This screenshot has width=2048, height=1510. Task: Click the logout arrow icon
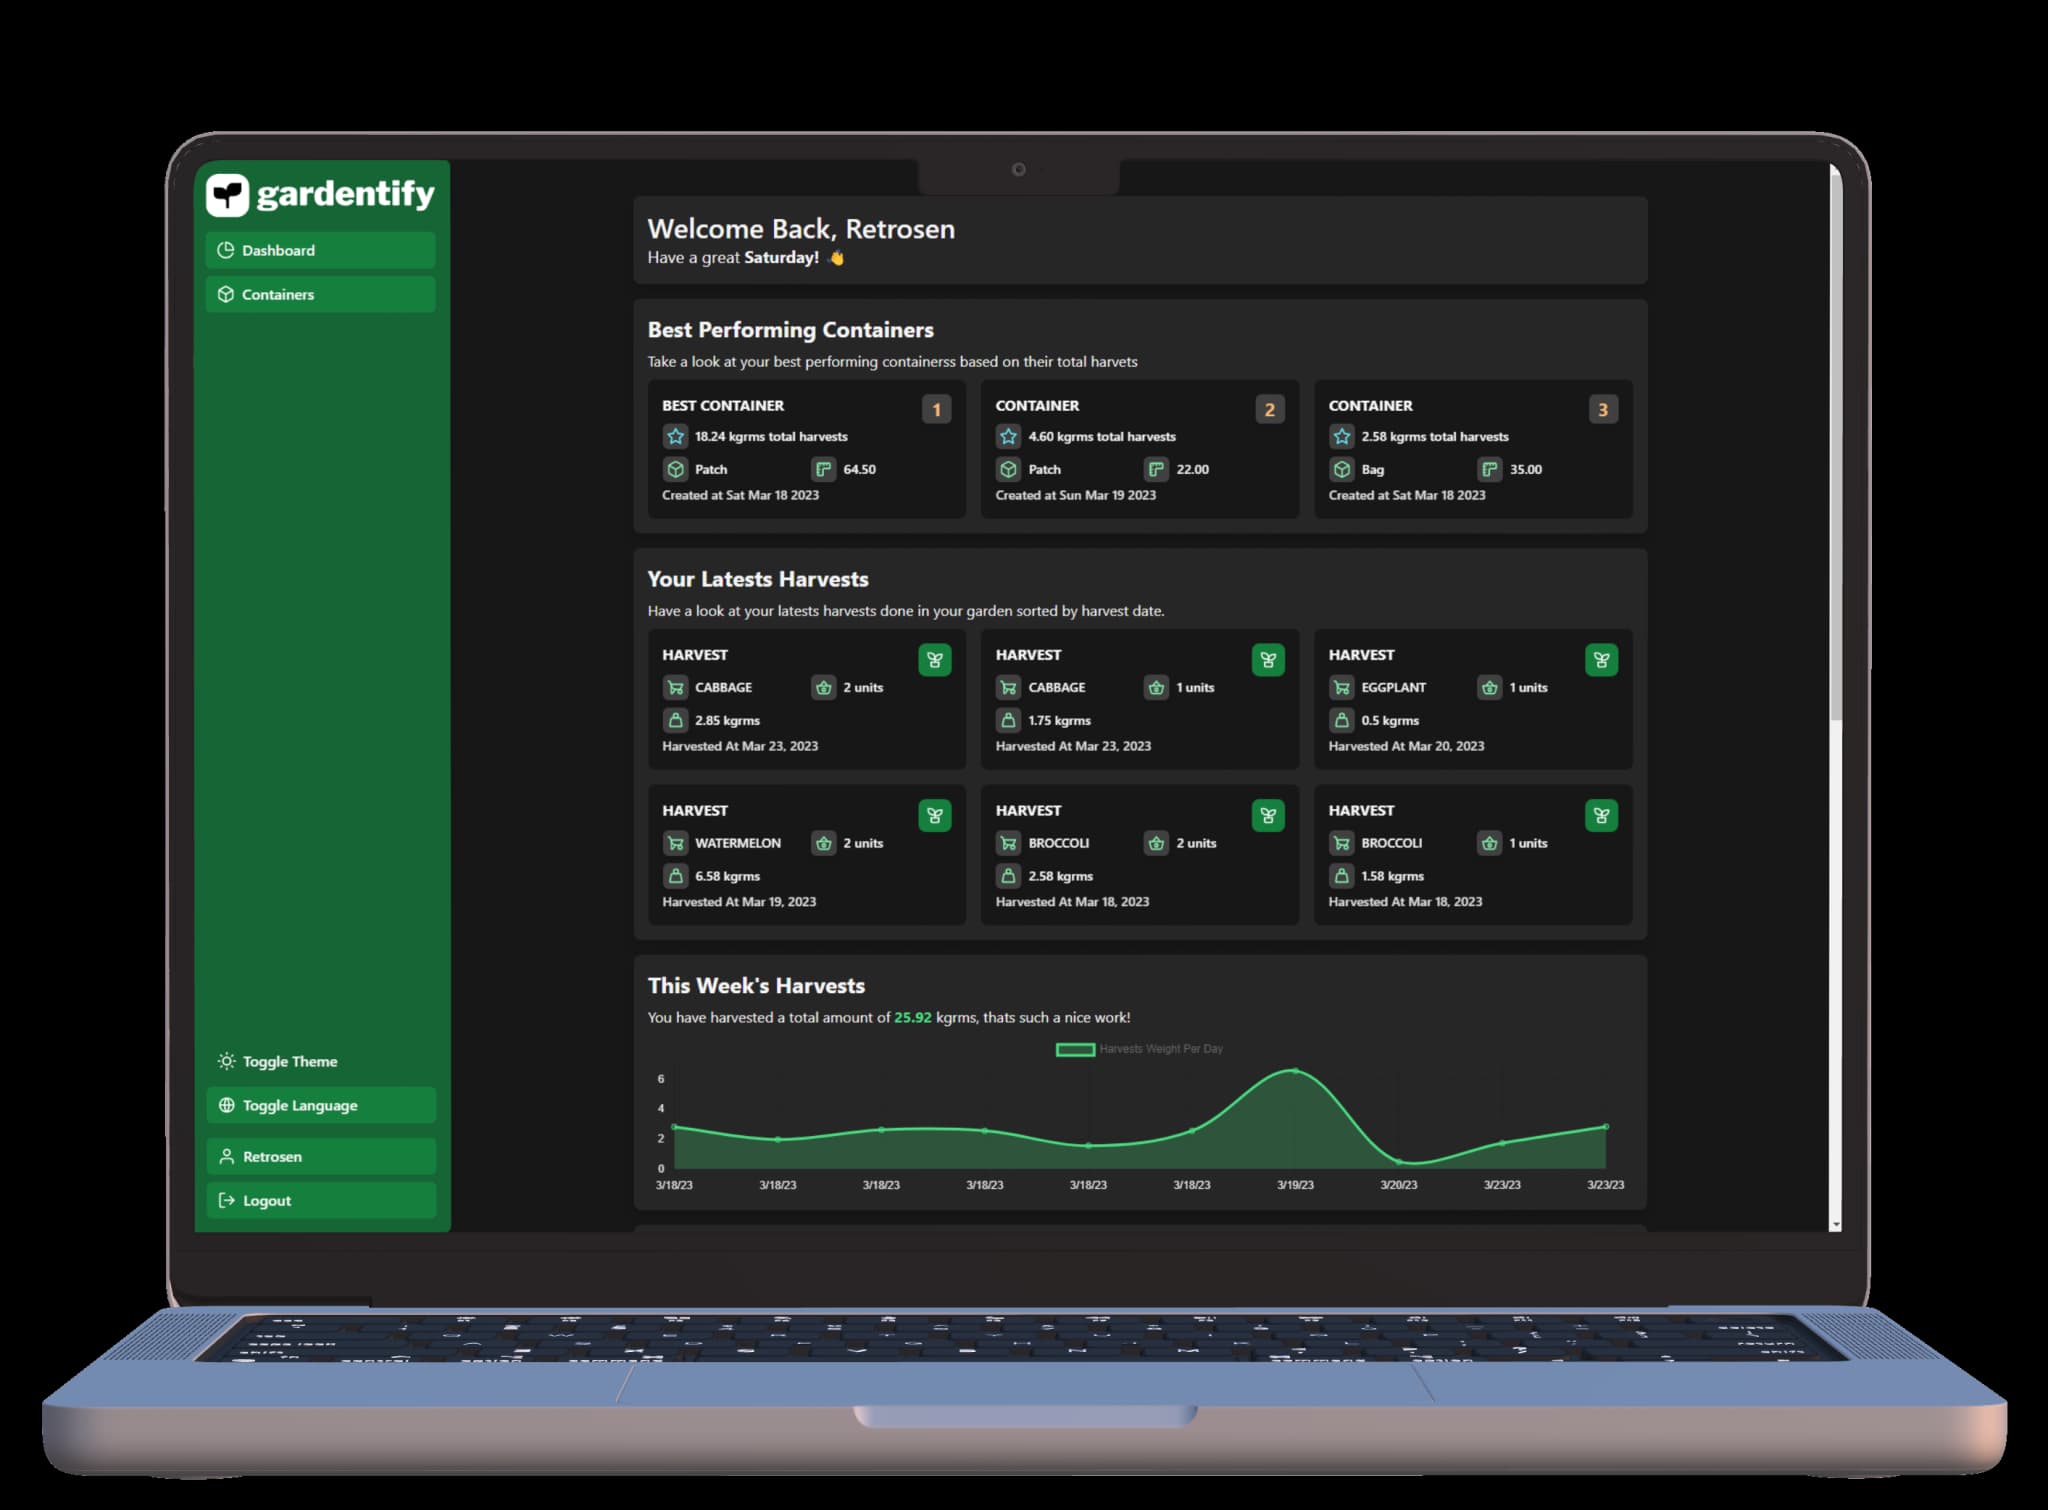coord(227,1200)
